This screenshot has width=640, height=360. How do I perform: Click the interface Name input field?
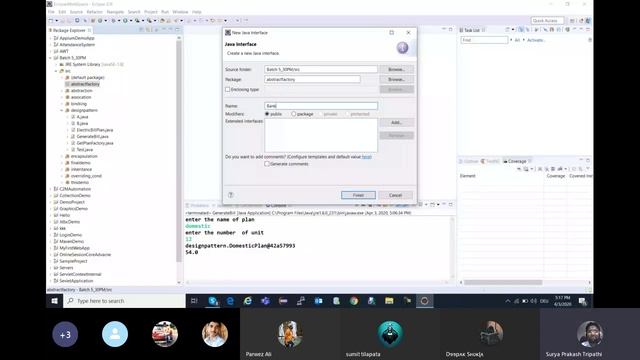[321, 106]
